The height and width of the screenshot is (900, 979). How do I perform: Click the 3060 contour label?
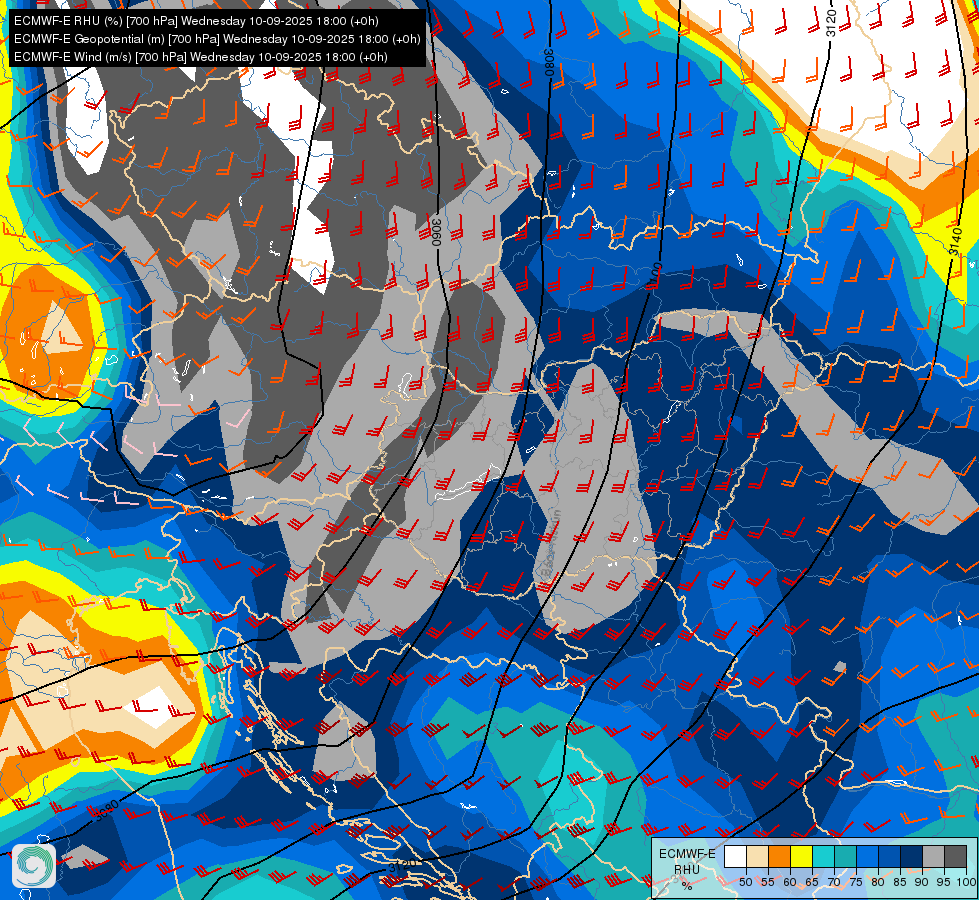point(436,232)
